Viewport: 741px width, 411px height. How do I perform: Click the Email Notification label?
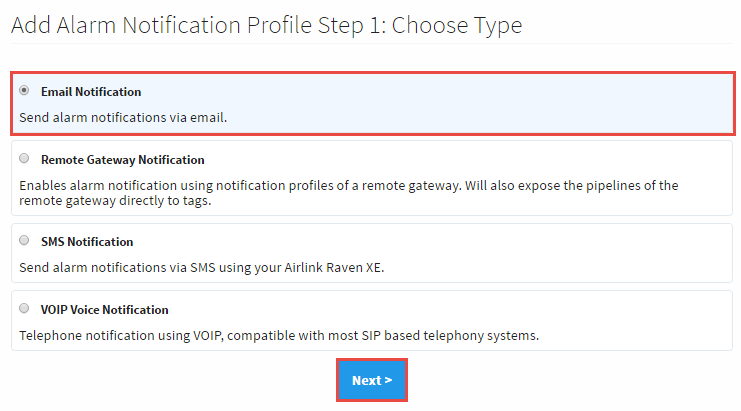point(91,91)
